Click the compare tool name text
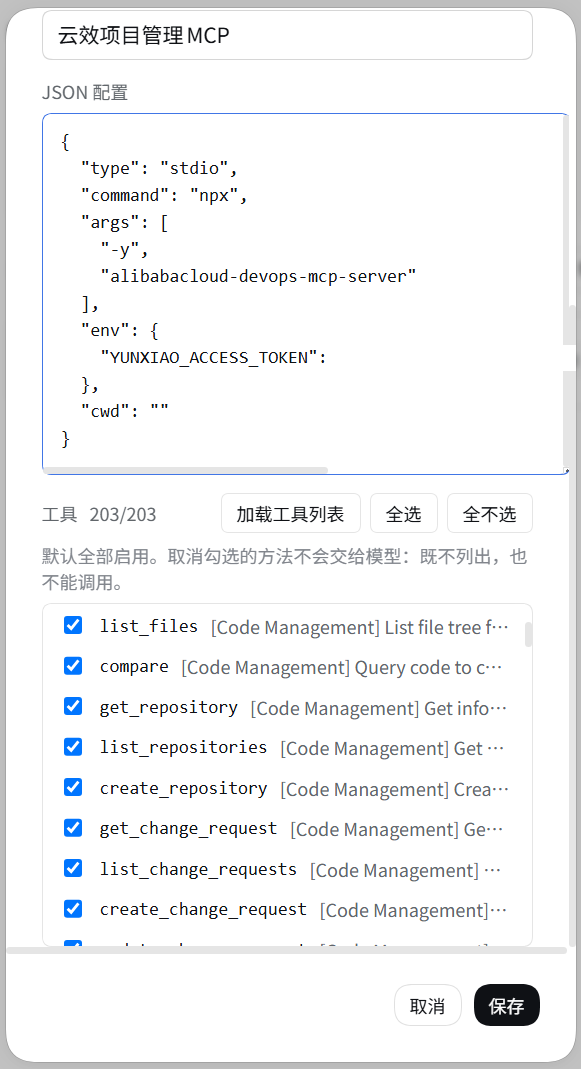 point(134,666)
